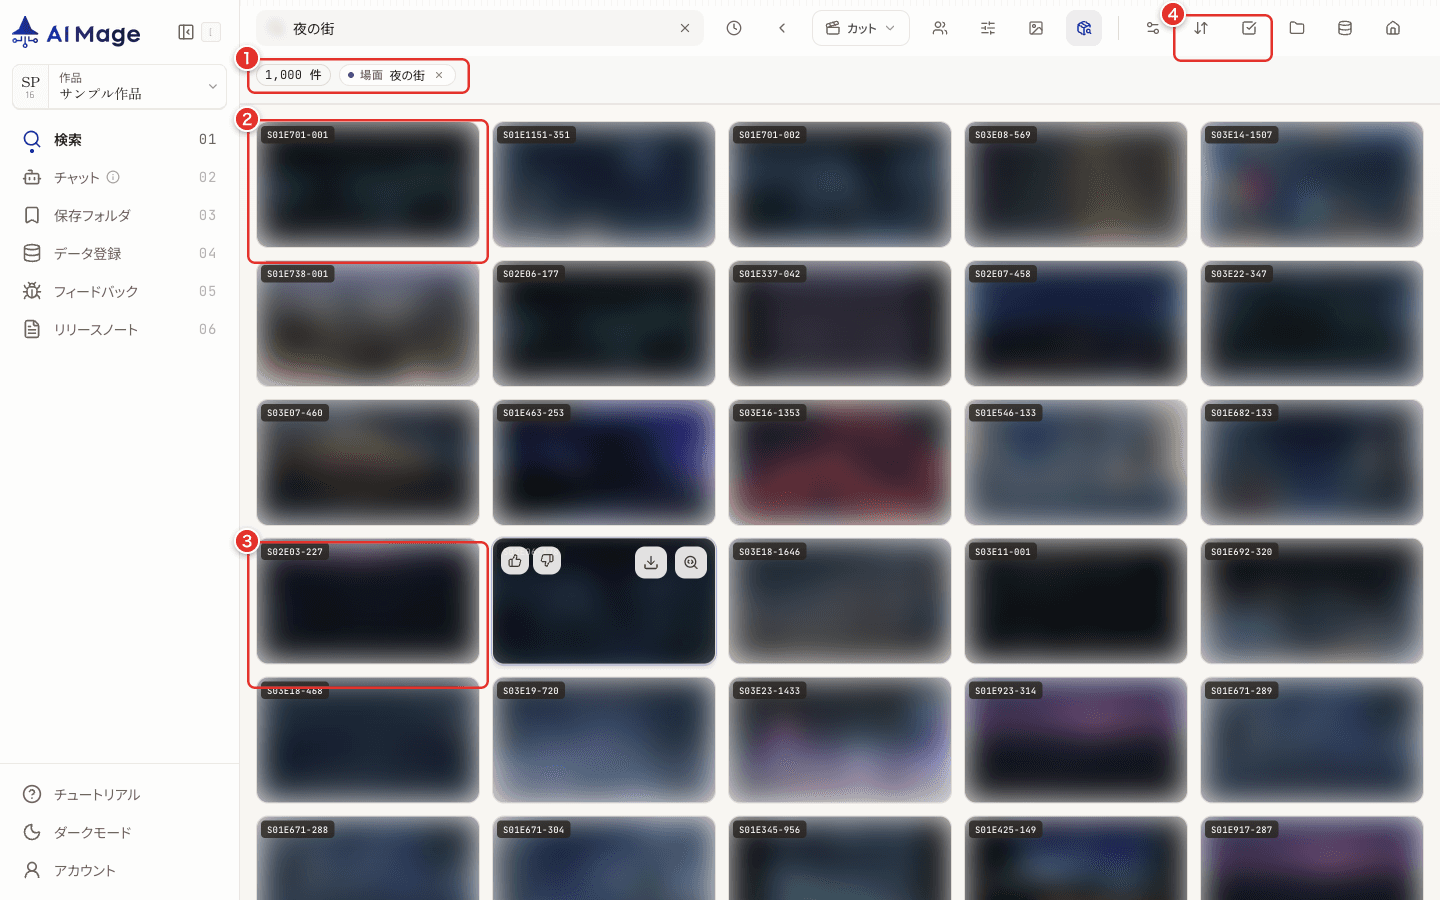Click the S03E07-460 label
The image size is (1440, 900).
[295, 413]
